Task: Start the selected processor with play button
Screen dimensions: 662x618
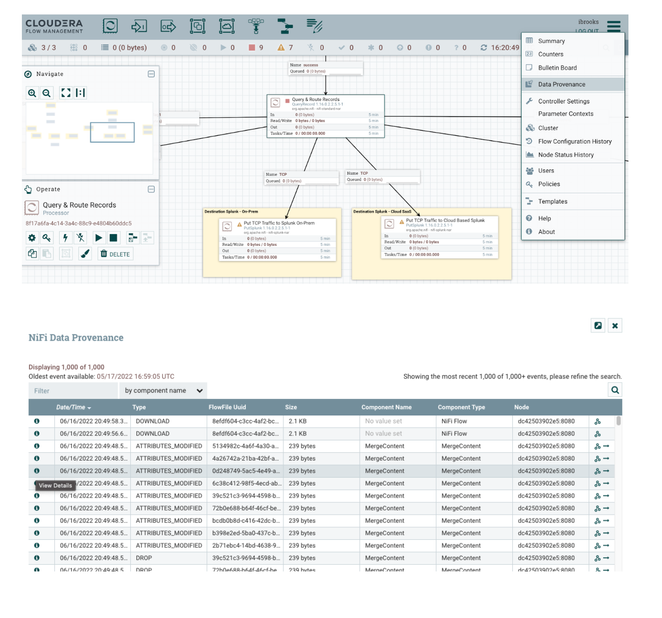Action: [x=98, y=238]
